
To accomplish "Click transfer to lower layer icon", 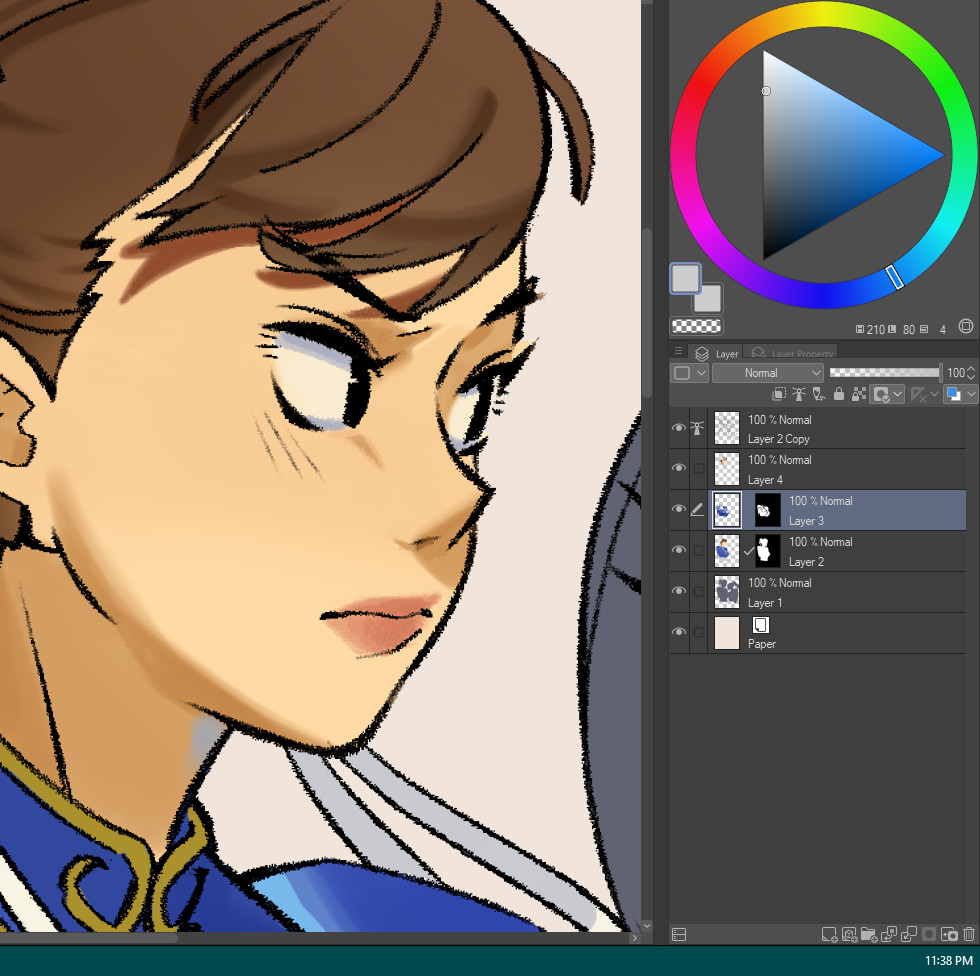I will pyautogui.click(x=889, y=934).
